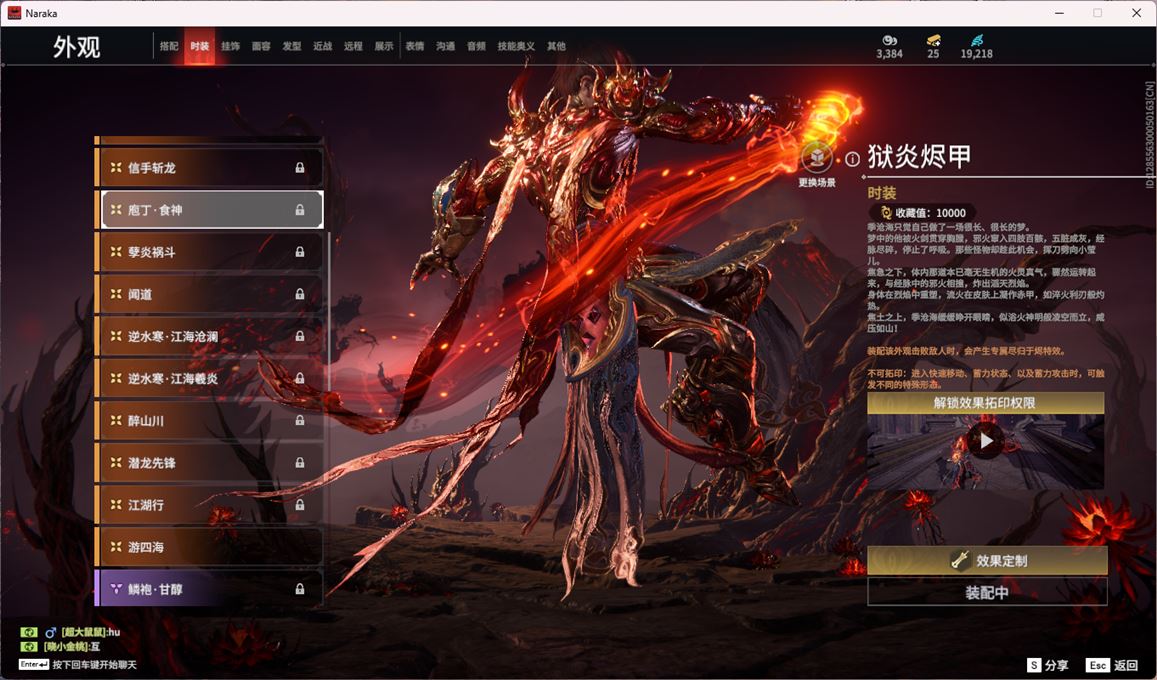Click the lock icon on 江湖行
This screenshot has height=680, width=1157.
click(x=300, y=504)
